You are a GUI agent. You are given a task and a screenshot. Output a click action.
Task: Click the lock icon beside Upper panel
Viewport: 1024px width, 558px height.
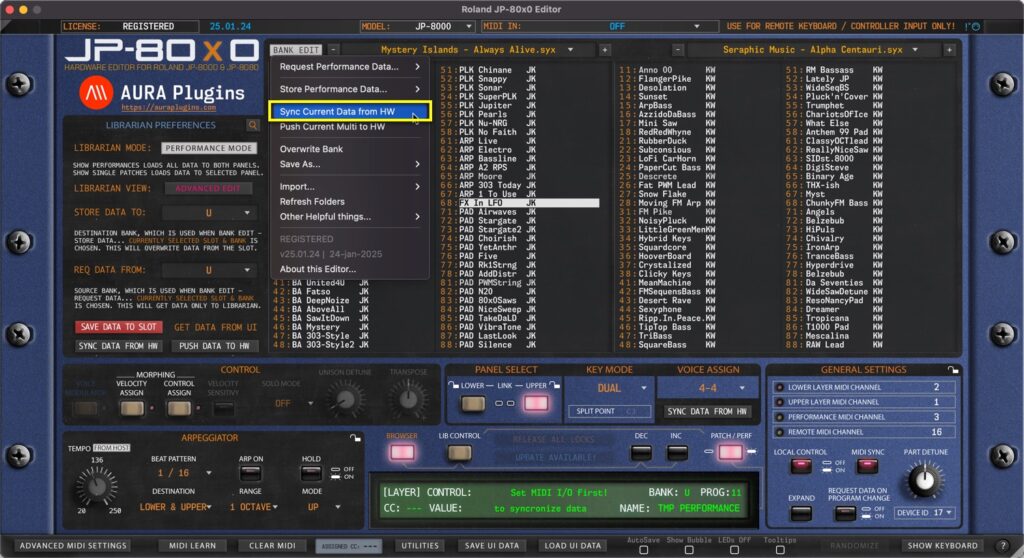tap(554, 386)
